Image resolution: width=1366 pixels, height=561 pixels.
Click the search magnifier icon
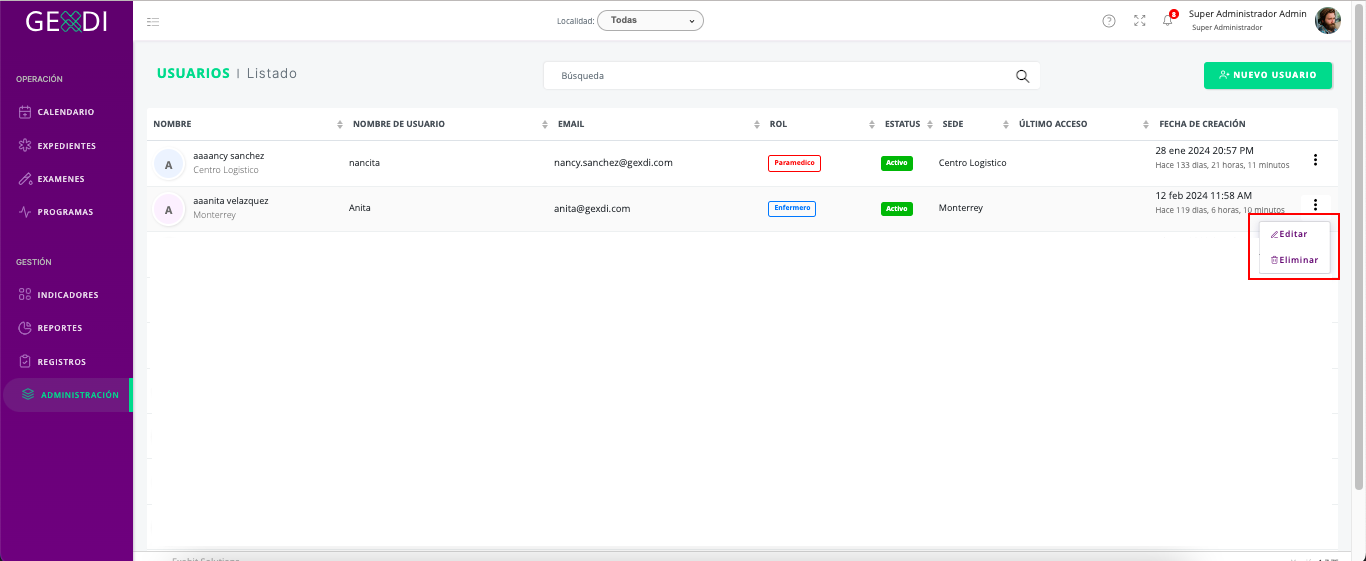click(1022, 76)
